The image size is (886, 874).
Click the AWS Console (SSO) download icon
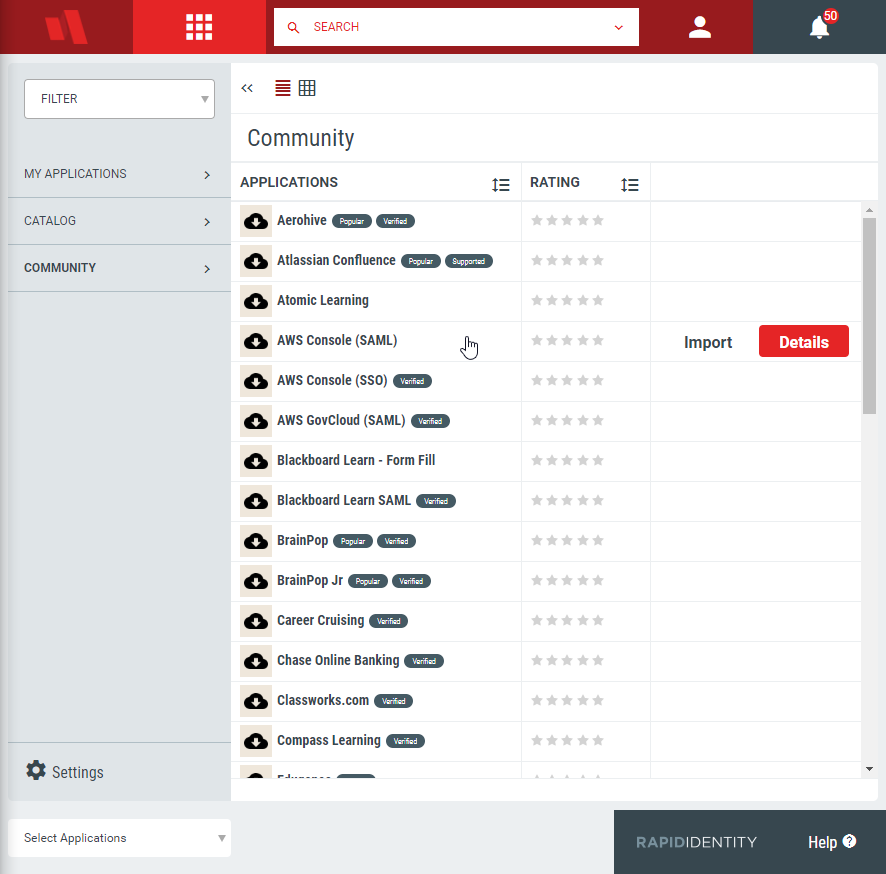[256, 381]
